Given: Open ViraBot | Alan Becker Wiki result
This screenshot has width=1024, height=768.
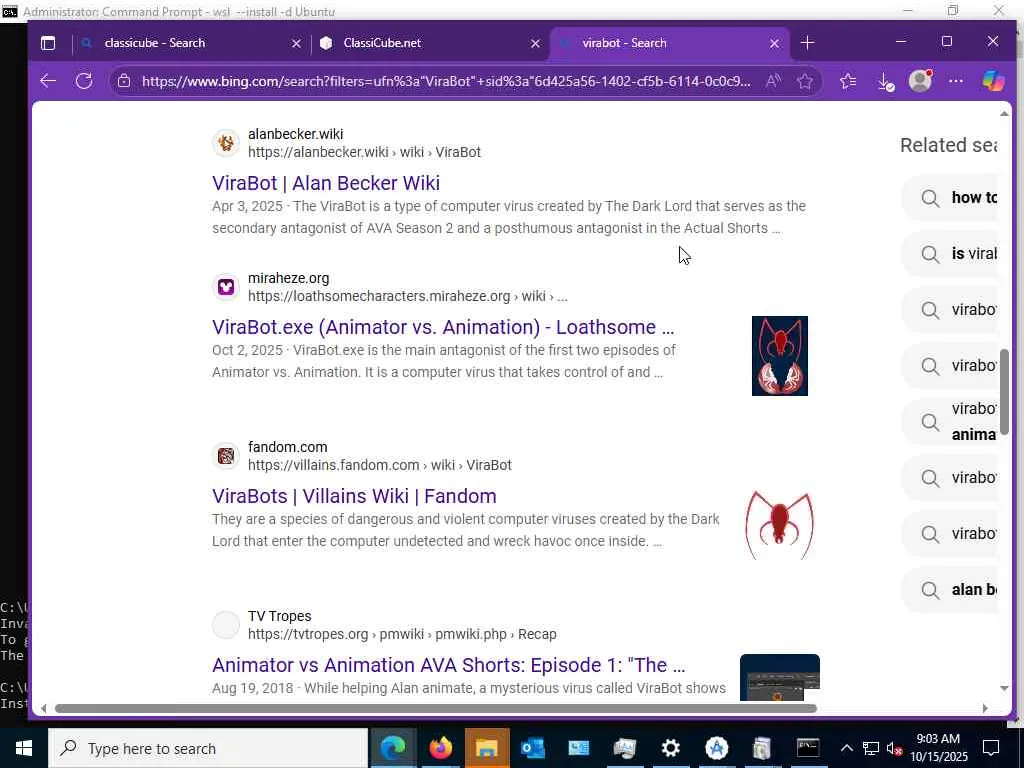Looking at the screenshot, I should point(326,183).
